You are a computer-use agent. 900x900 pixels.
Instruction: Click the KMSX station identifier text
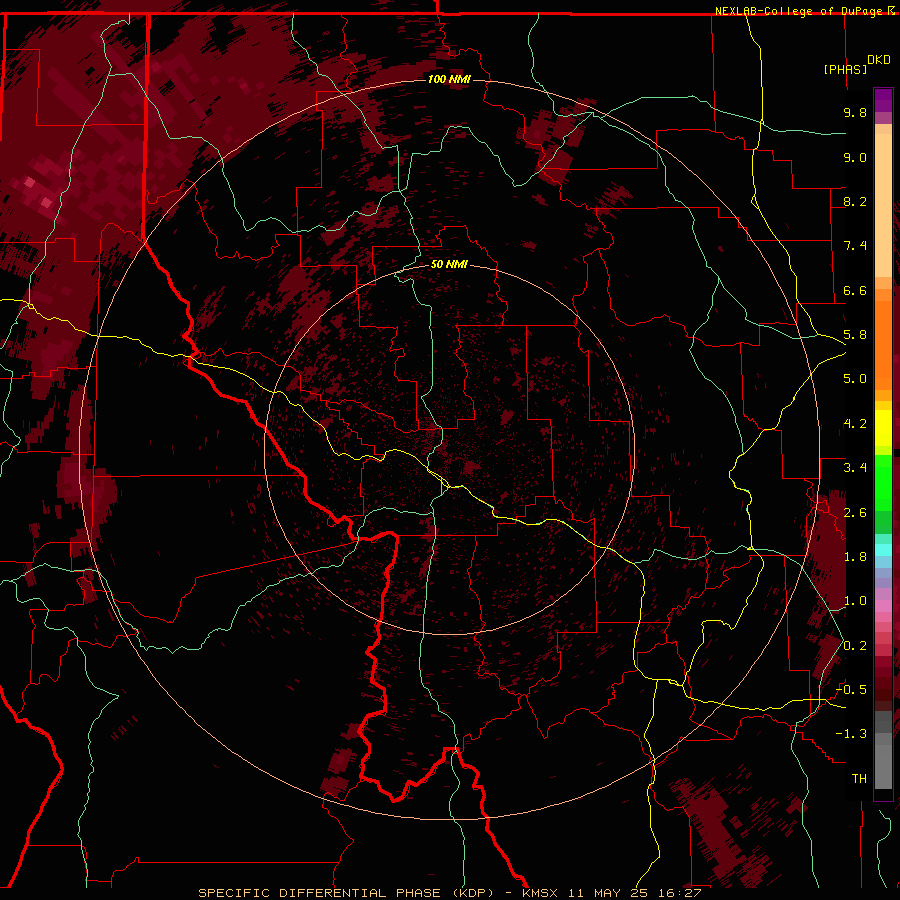tap(541, 893)
